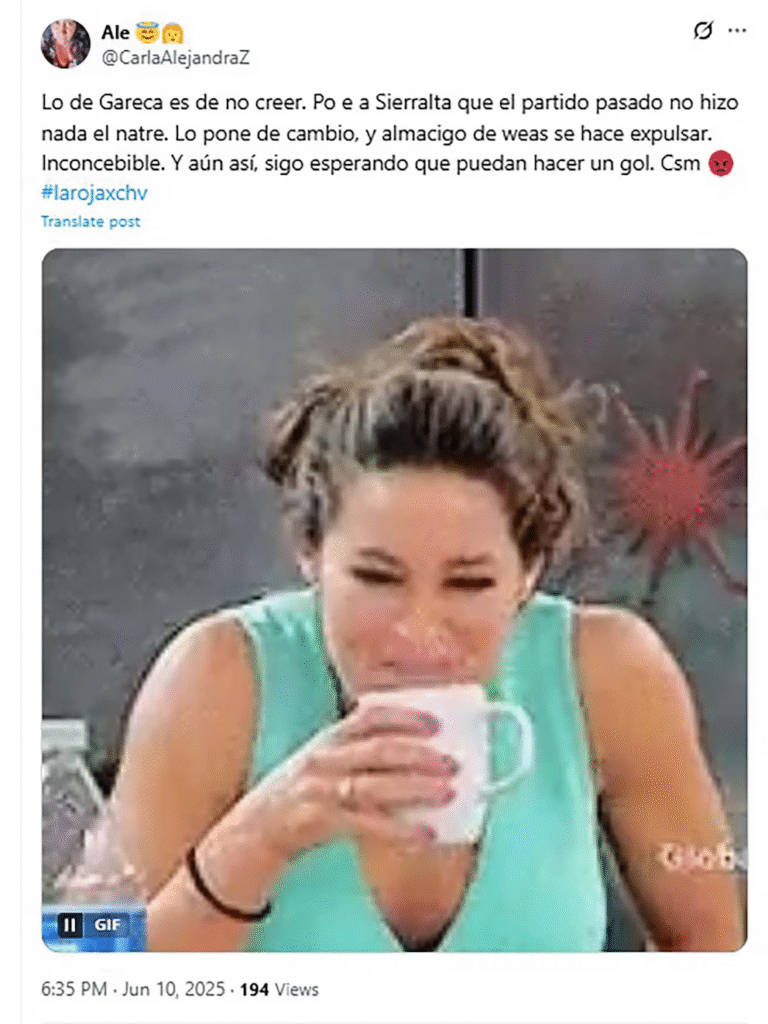Click the angry red face emoji
768x1024 pixels.
click(x=721, y=163)
